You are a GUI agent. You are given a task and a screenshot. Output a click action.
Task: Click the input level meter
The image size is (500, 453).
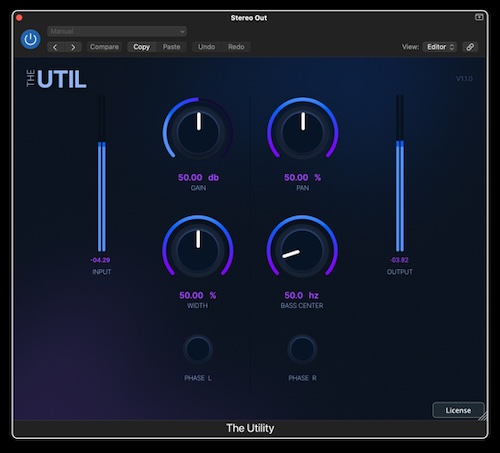click(102, 173)
